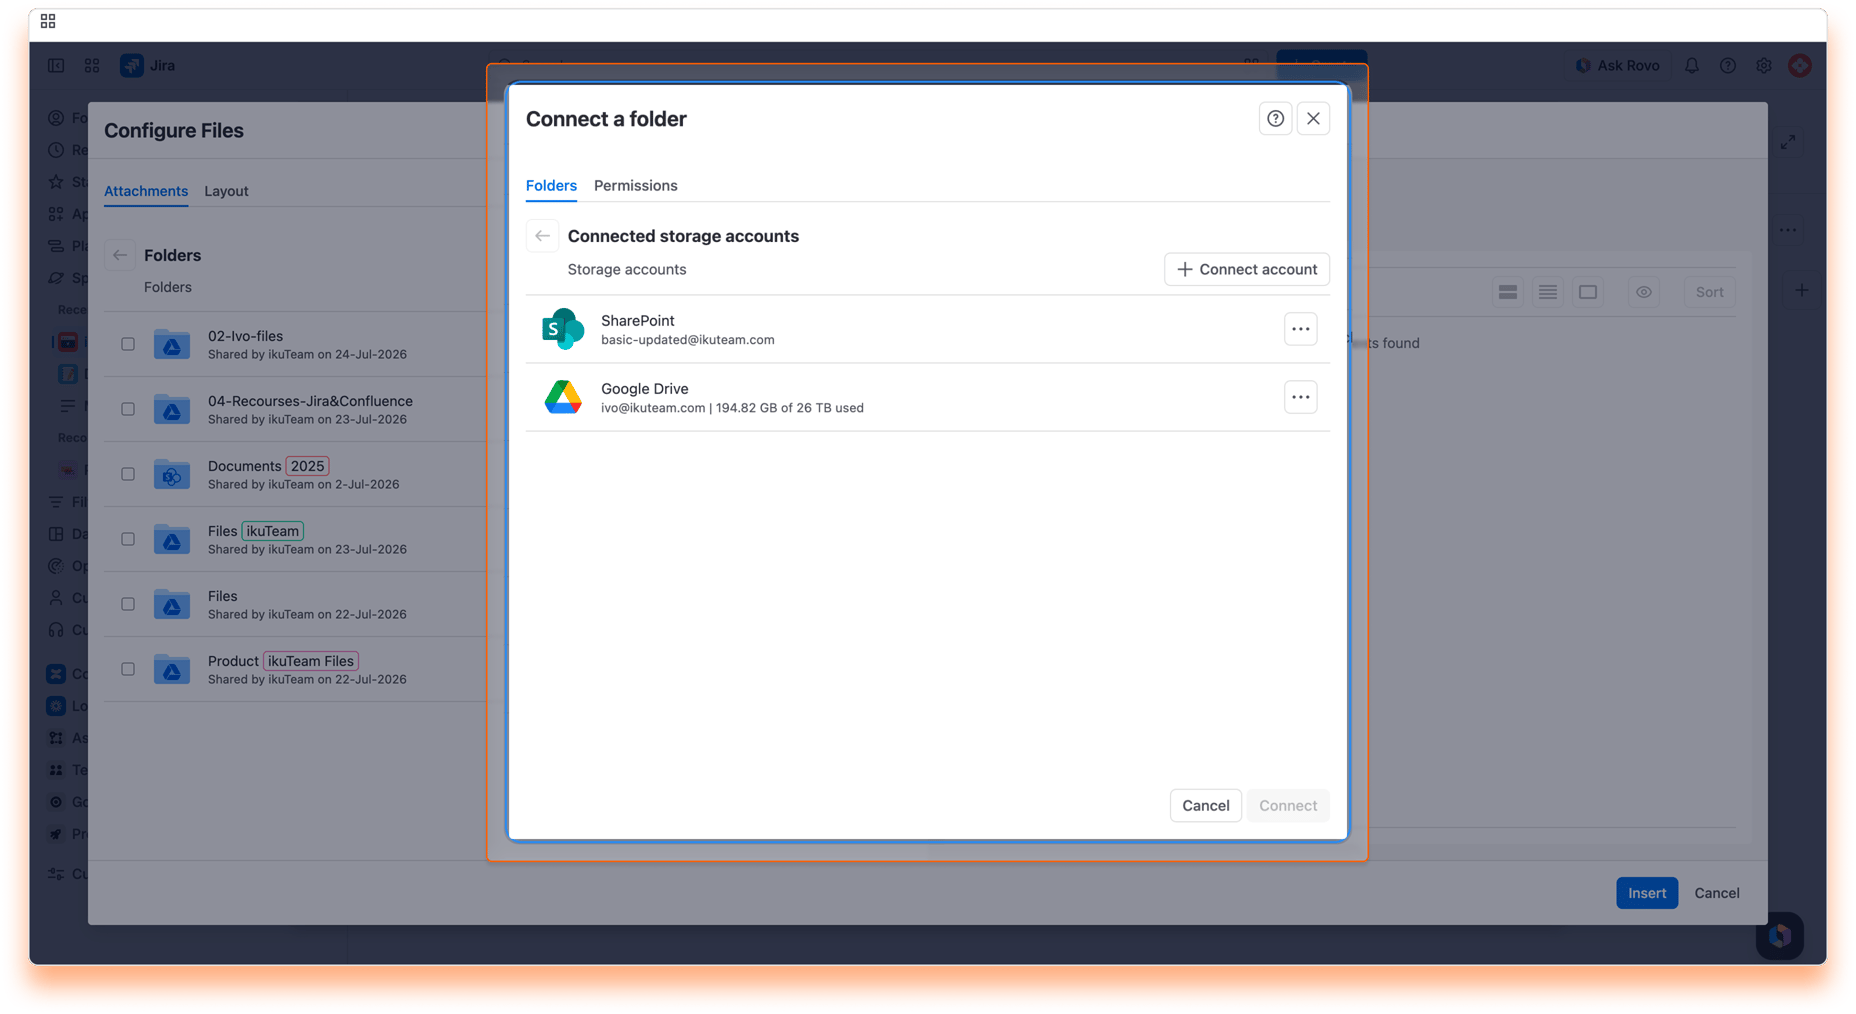Select the Google Drive logo icon

point(563,397)
